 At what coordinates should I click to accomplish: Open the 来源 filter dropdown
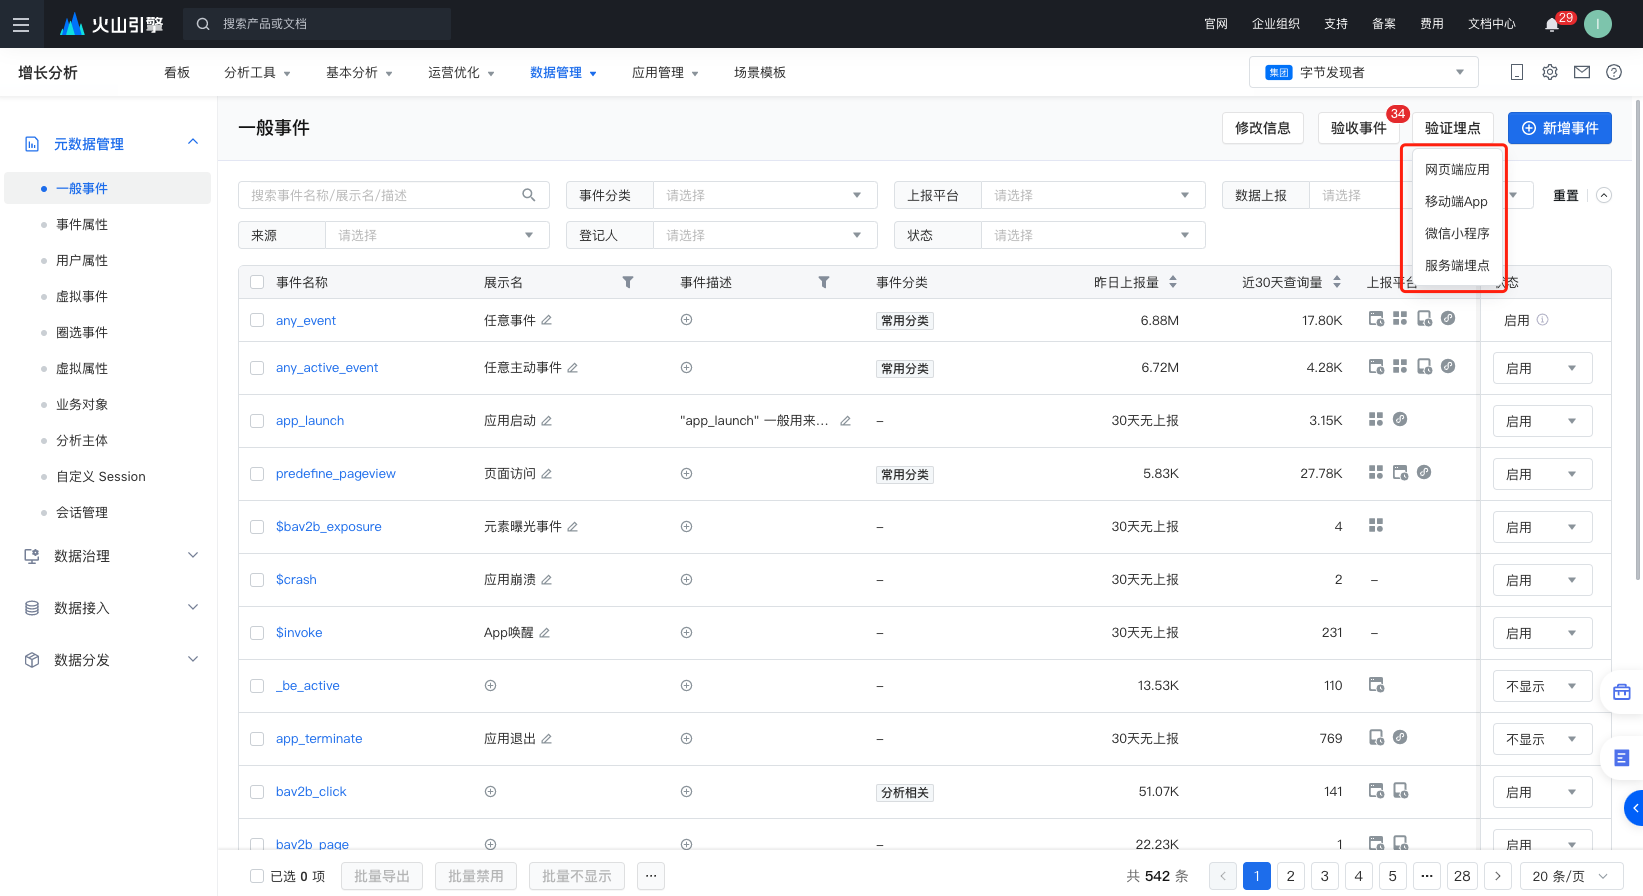tap(437, 235)
